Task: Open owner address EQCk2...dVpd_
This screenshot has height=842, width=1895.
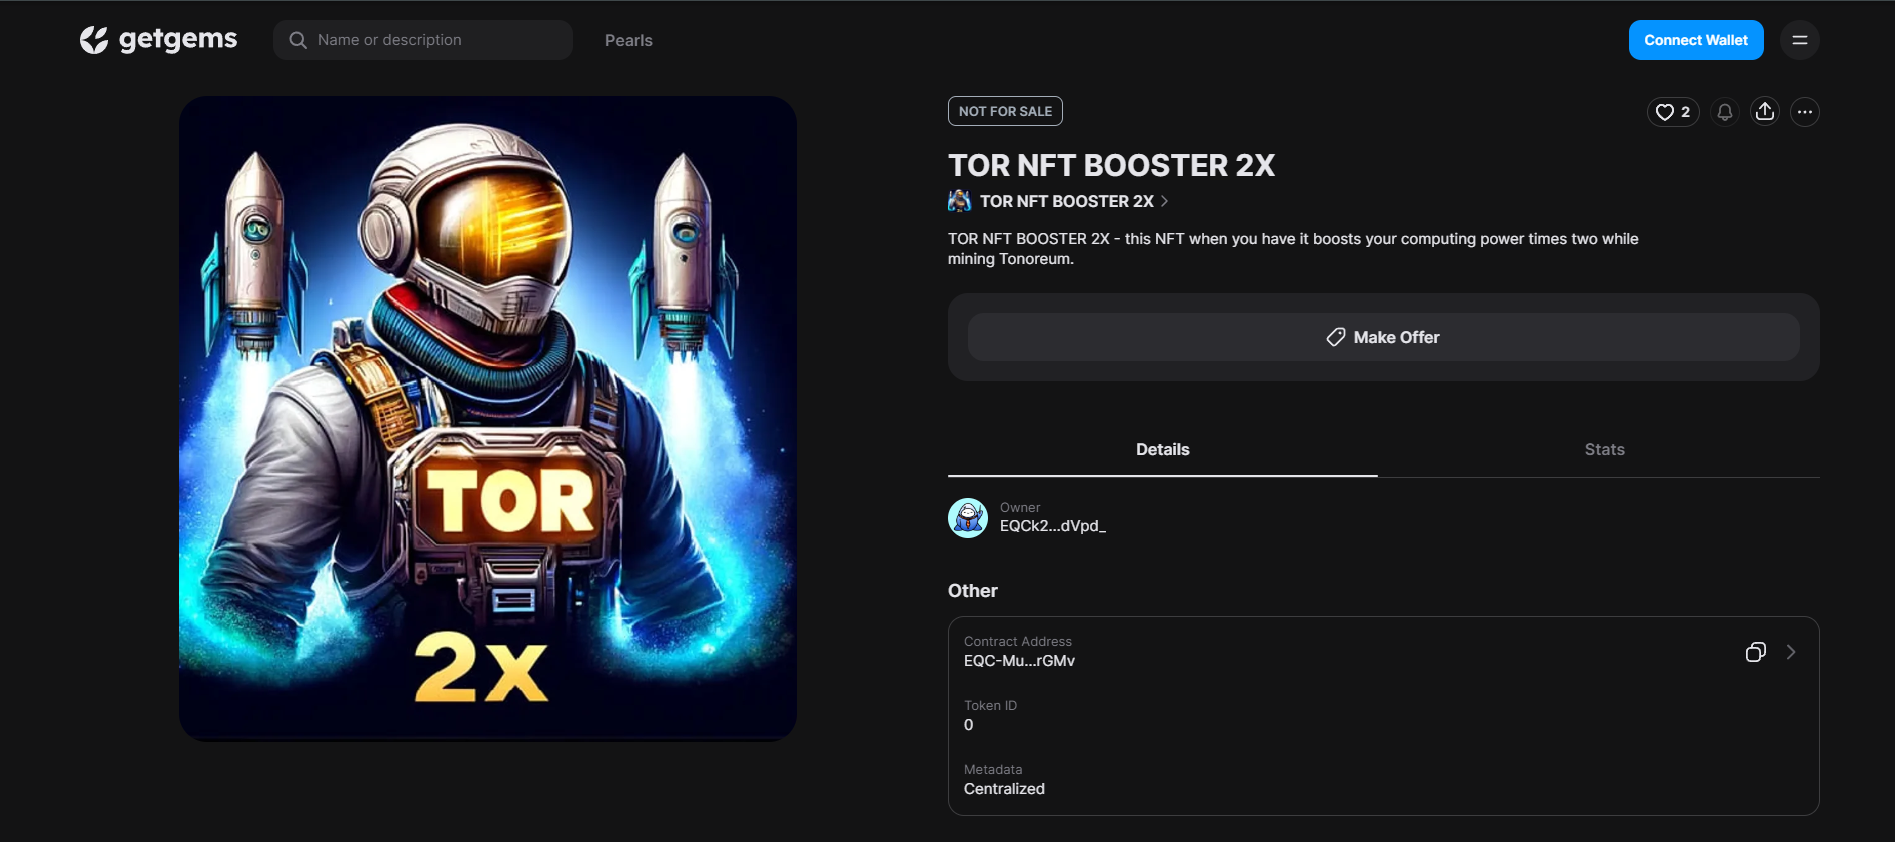Action: point(1052,526)
